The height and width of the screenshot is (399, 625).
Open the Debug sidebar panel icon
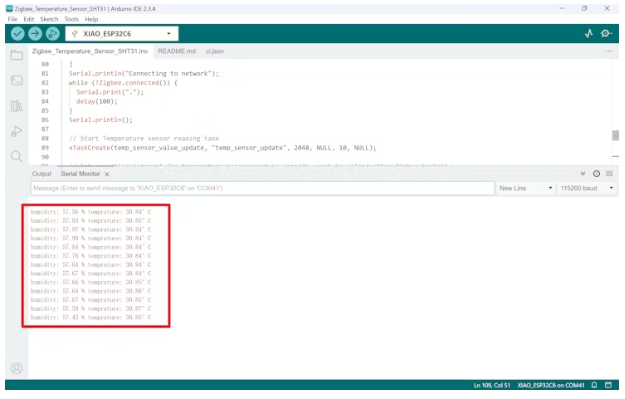[16, 131]
